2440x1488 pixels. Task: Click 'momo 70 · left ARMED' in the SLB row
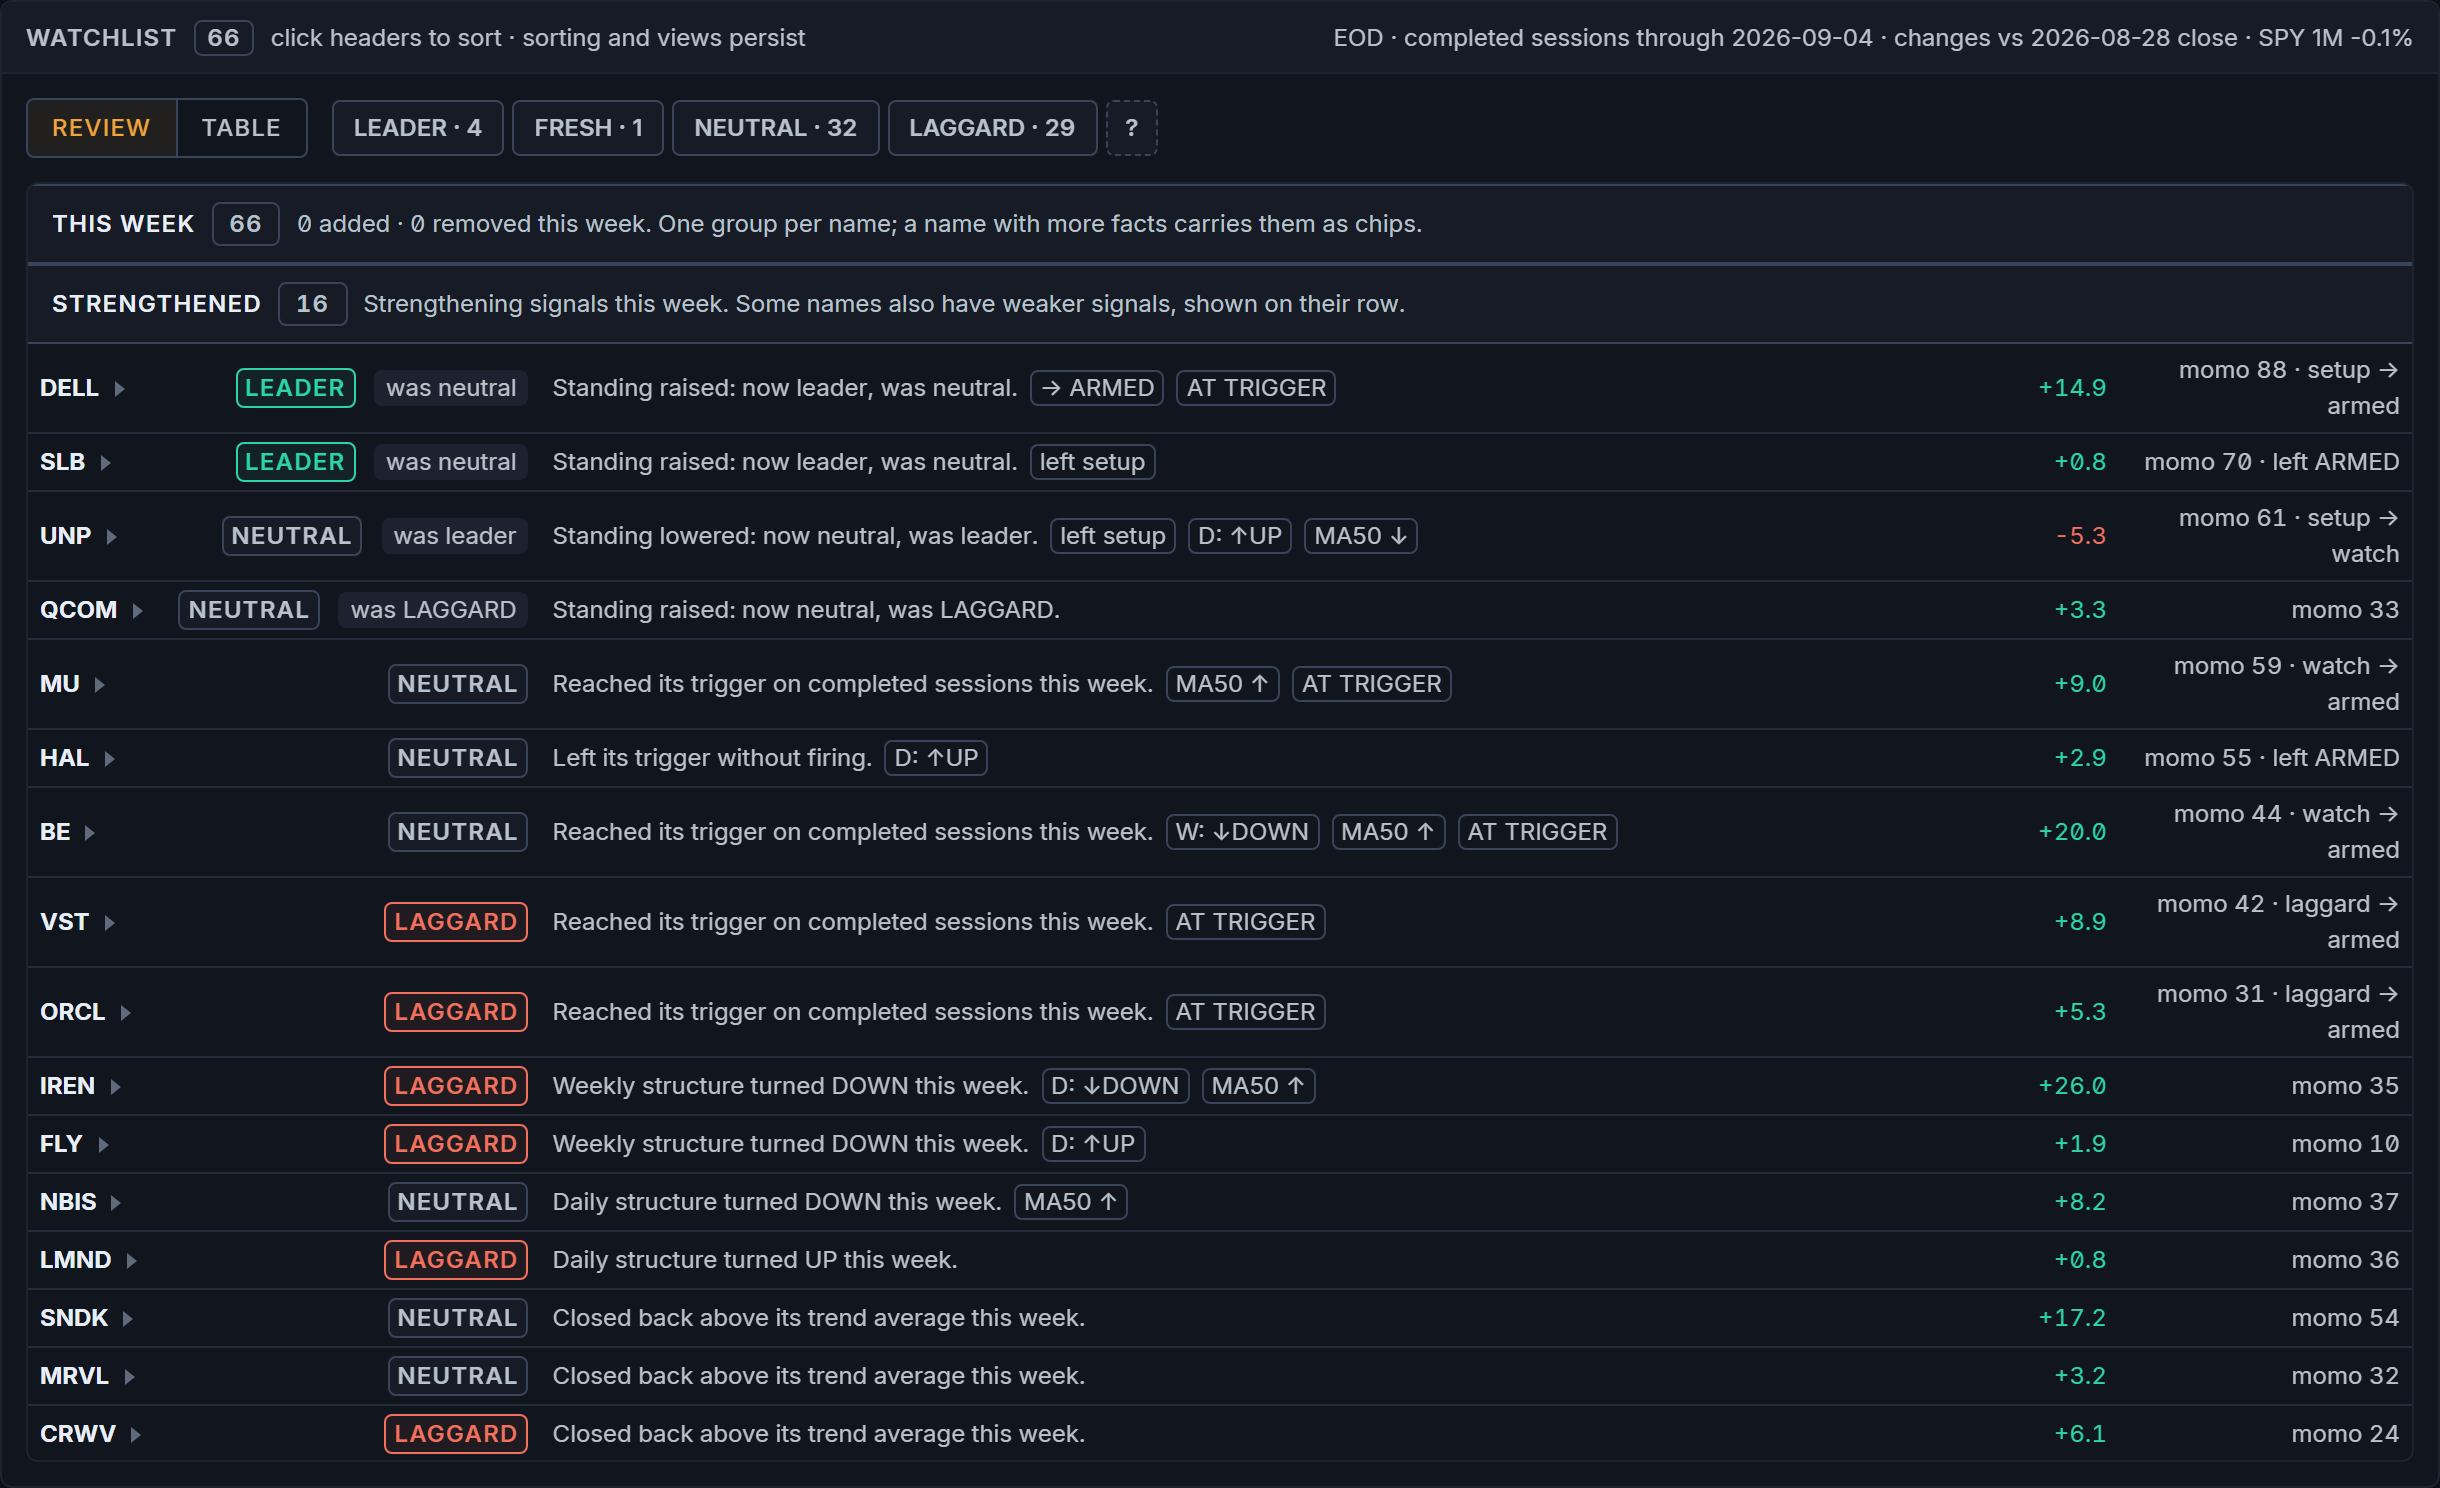point(2271,462)
